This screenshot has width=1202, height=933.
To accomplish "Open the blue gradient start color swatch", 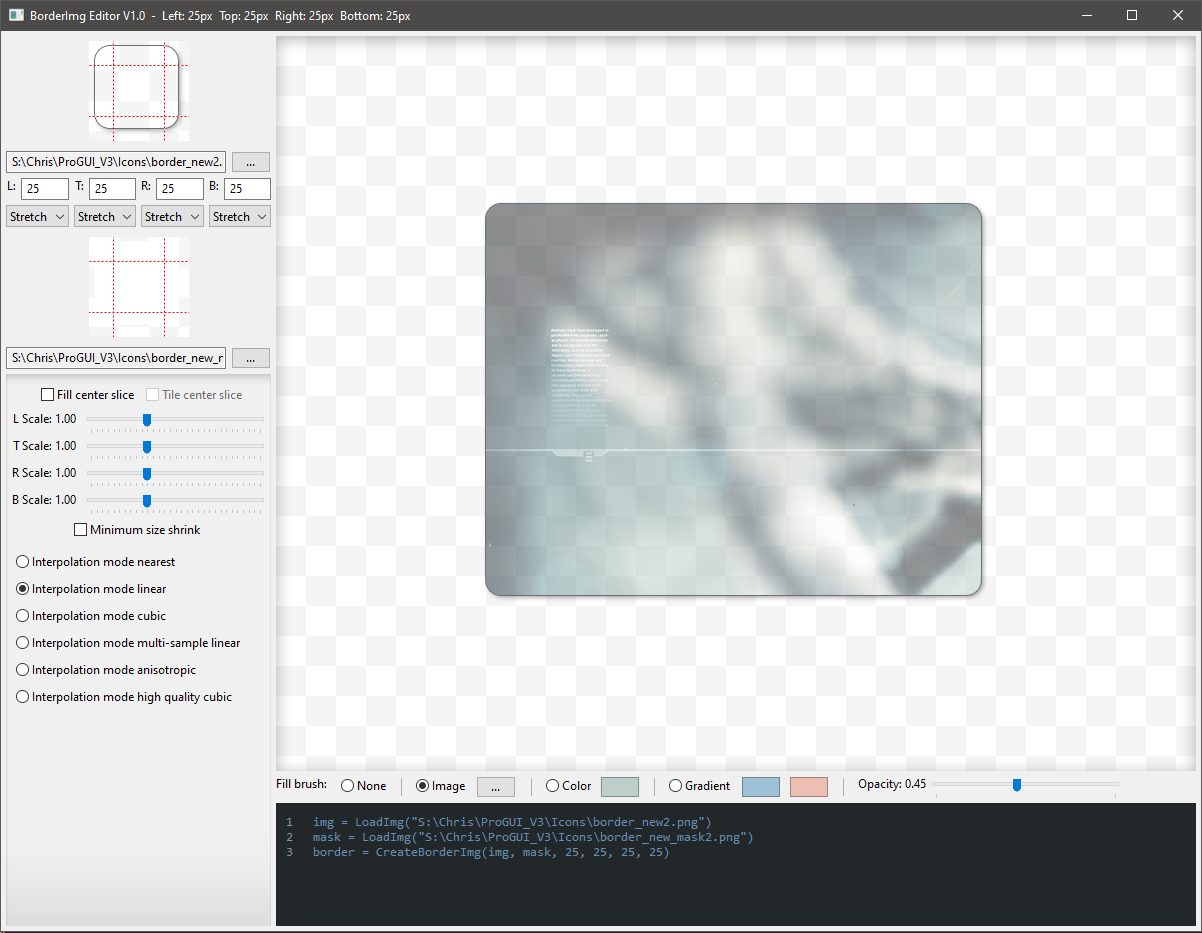I will (x=761, y=786).
